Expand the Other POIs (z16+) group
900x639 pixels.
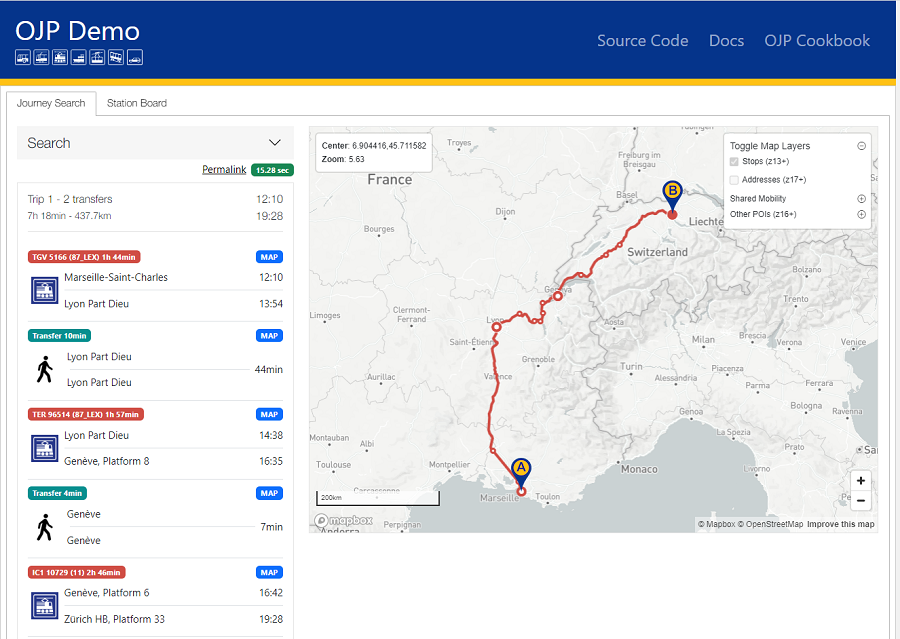pyautogui.click(x=861, y=214)
